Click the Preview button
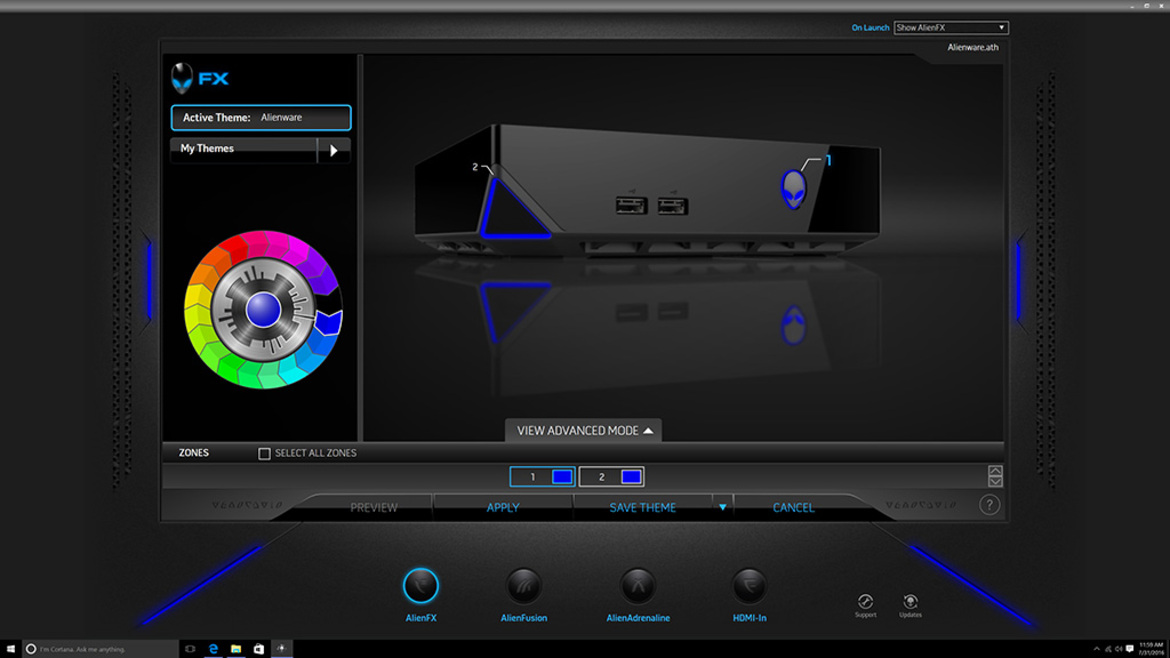This screenshot has height=658, width=1170. point(374,507)
